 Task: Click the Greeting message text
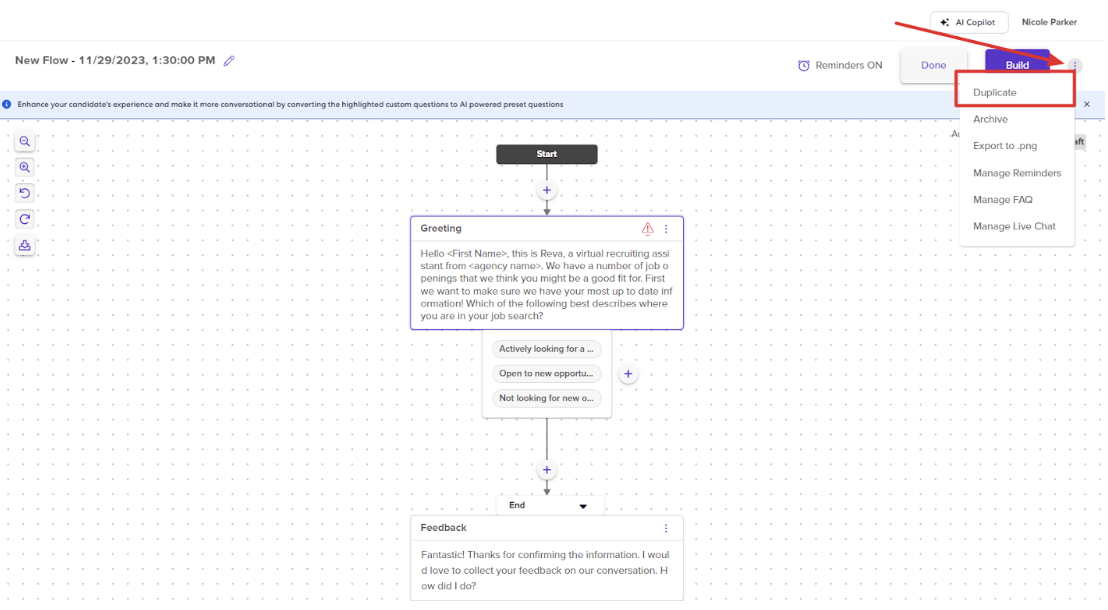[x=546, y=284]
